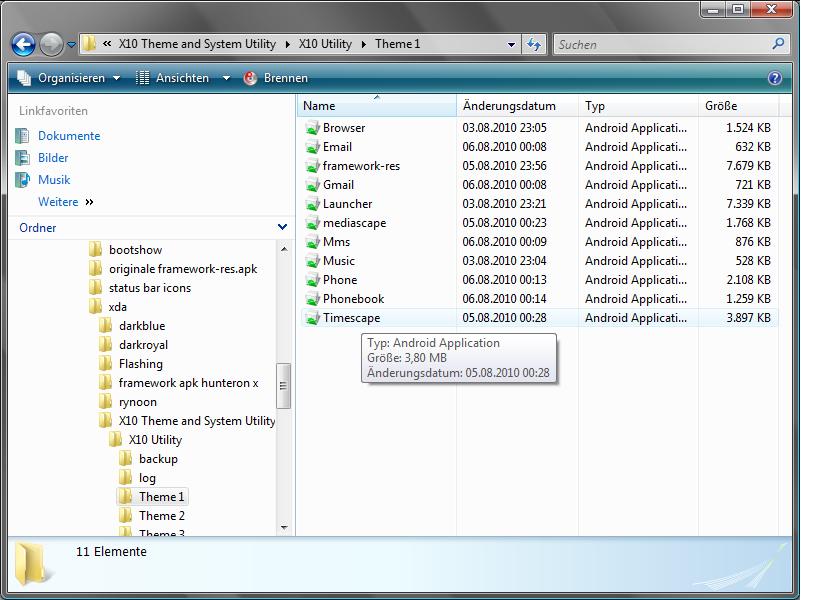Select the Gmail apk file icon
840x600 pixels.
[x=312, y=185]
